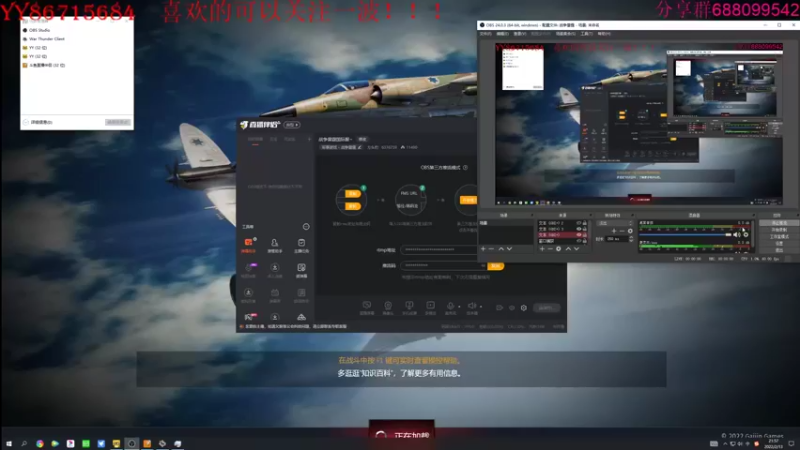Click the rtmp address input field
The width and height of the screenshot is (800, 450).
pos(439,249)
